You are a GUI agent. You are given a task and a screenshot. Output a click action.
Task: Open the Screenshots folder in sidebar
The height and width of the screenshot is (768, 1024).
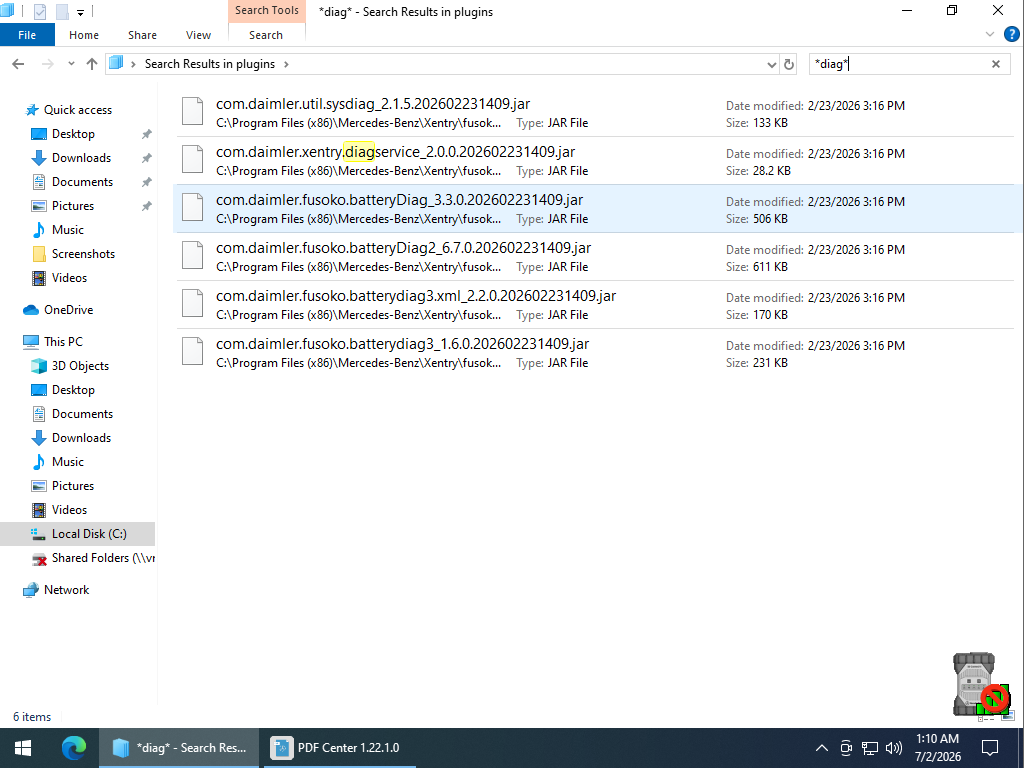83,254
